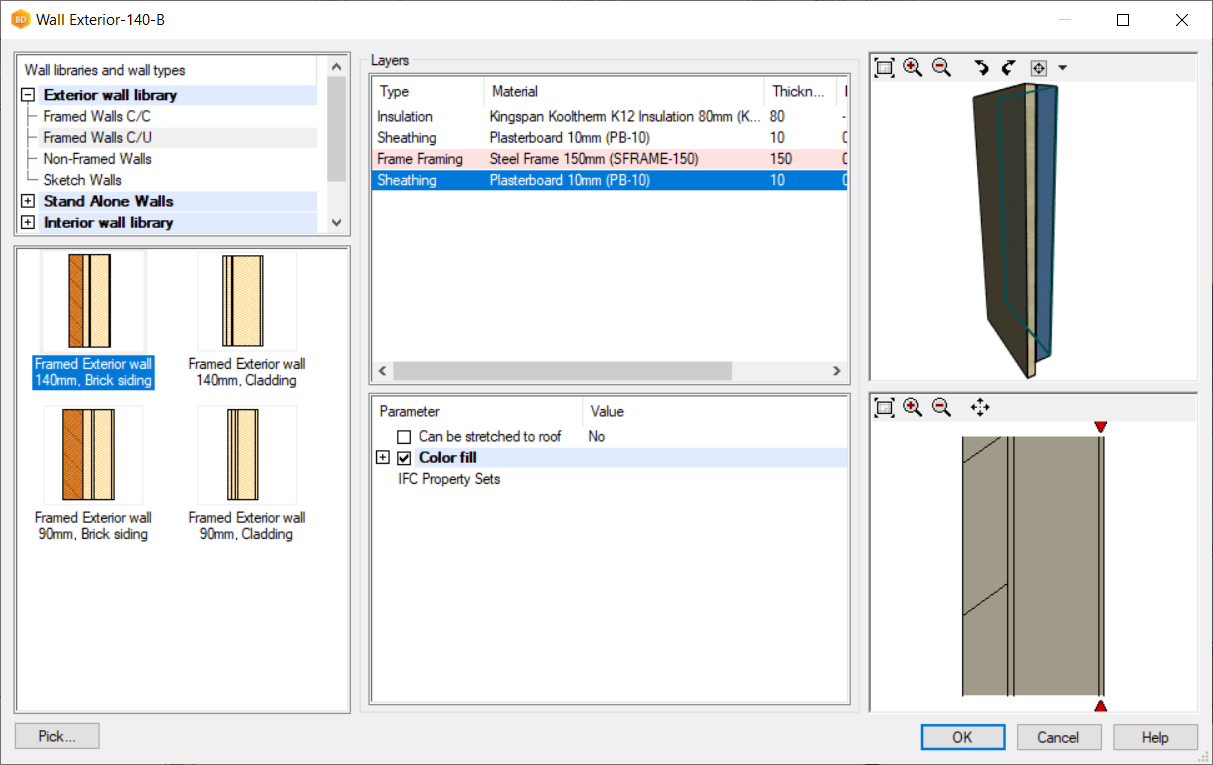Activate the pan tool in the section preview
Screen dimensions: 1213x765
pos(980,407)
